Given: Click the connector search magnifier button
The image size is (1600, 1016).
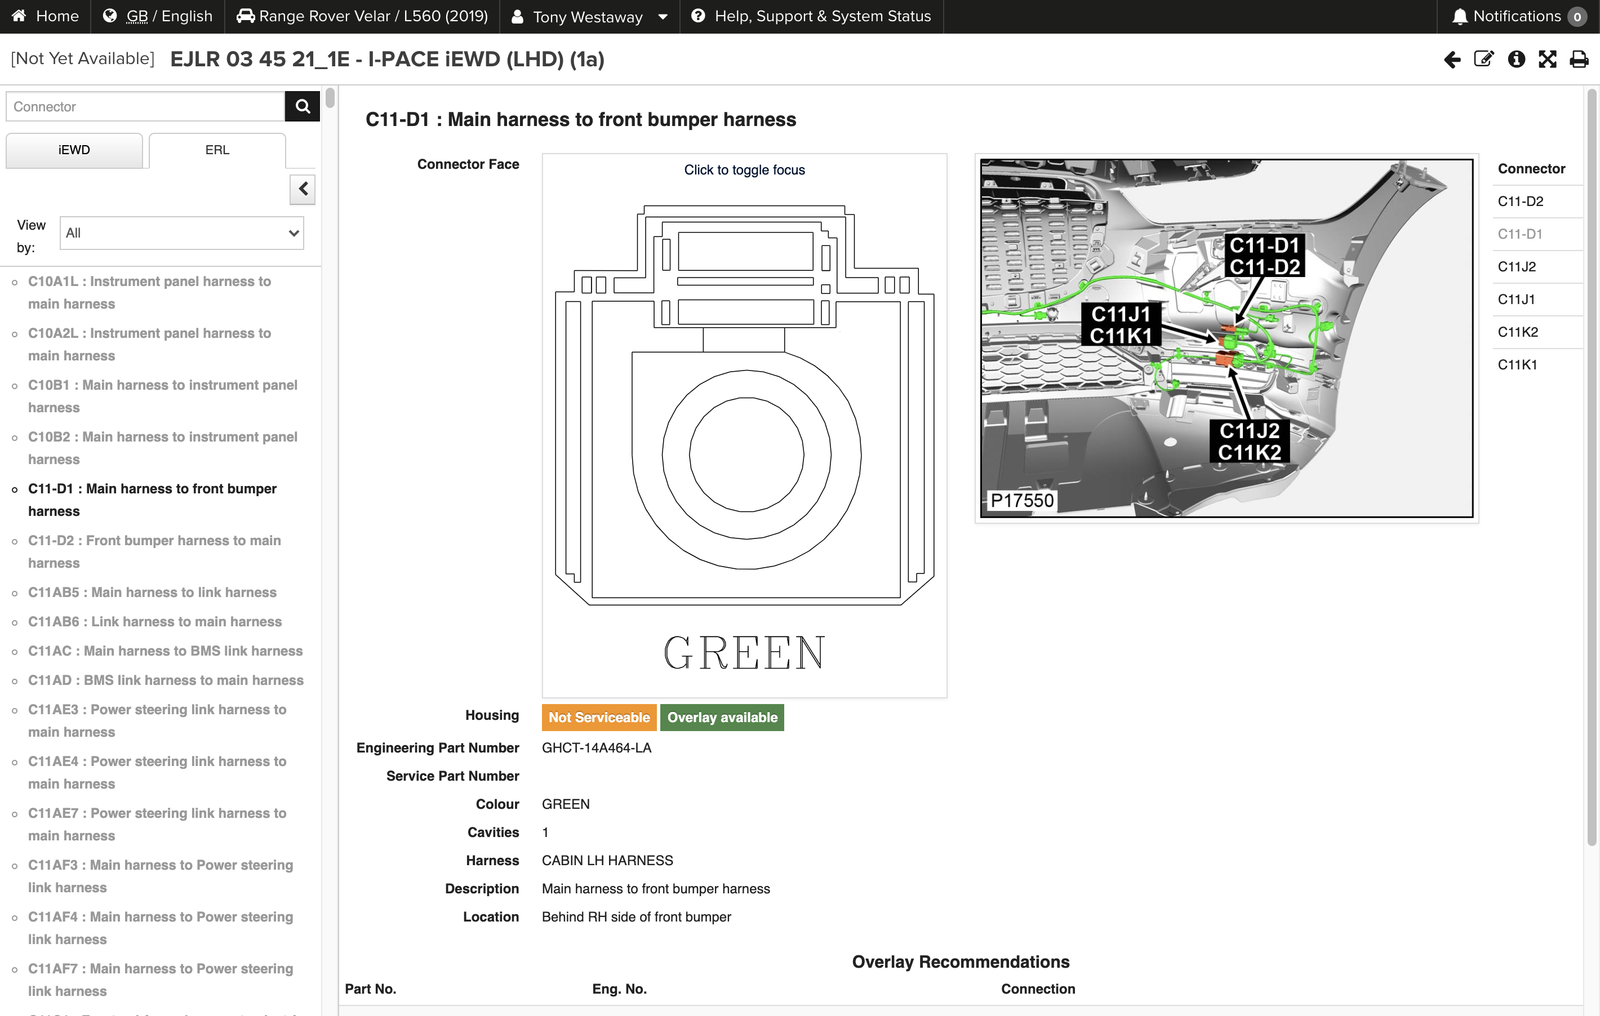Looking at the screenshot, I should [x=302, y=107].
